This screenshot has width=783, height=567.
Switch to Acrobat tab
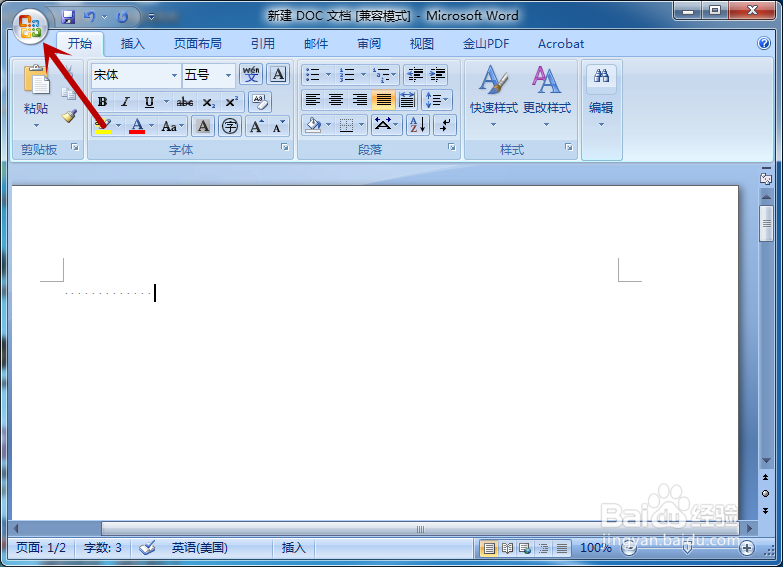561,44
